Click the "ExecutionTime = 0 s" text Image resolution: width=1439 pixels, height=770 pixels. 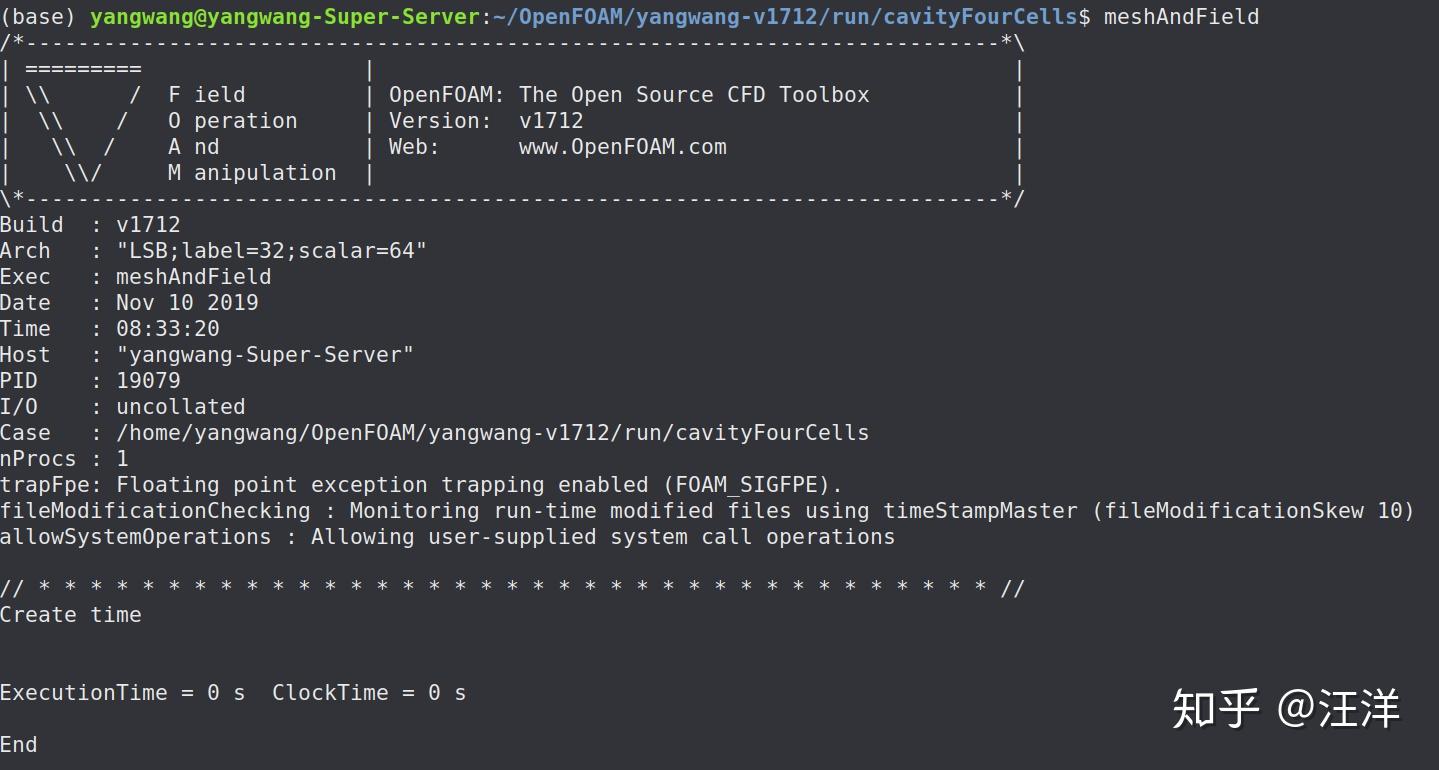[122, 693]
